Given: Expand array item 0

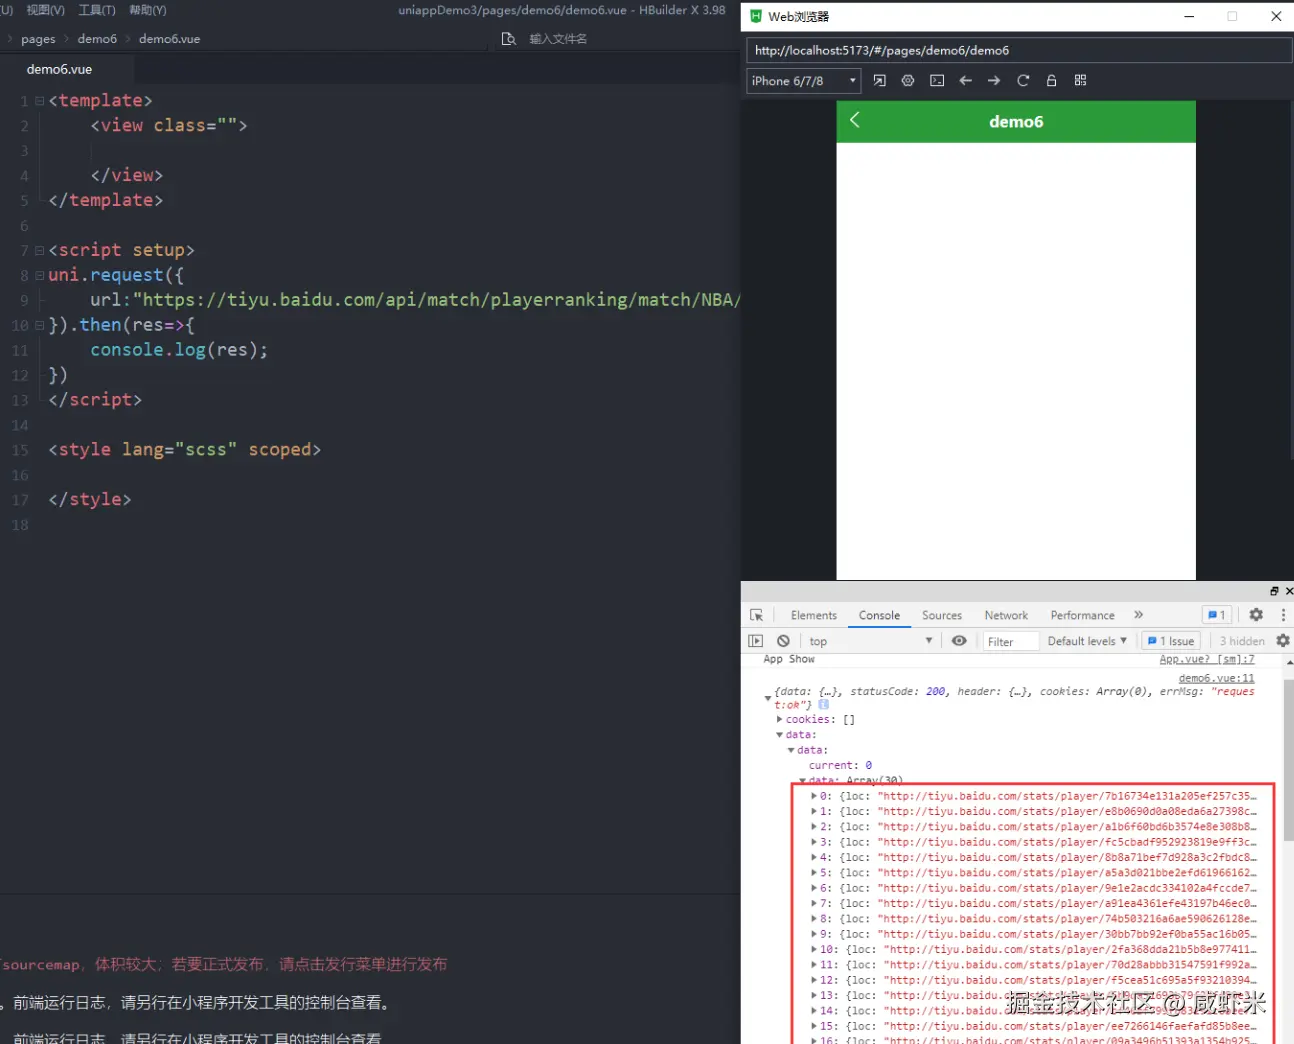Looking at the screenshot, I should pos(814,796).
